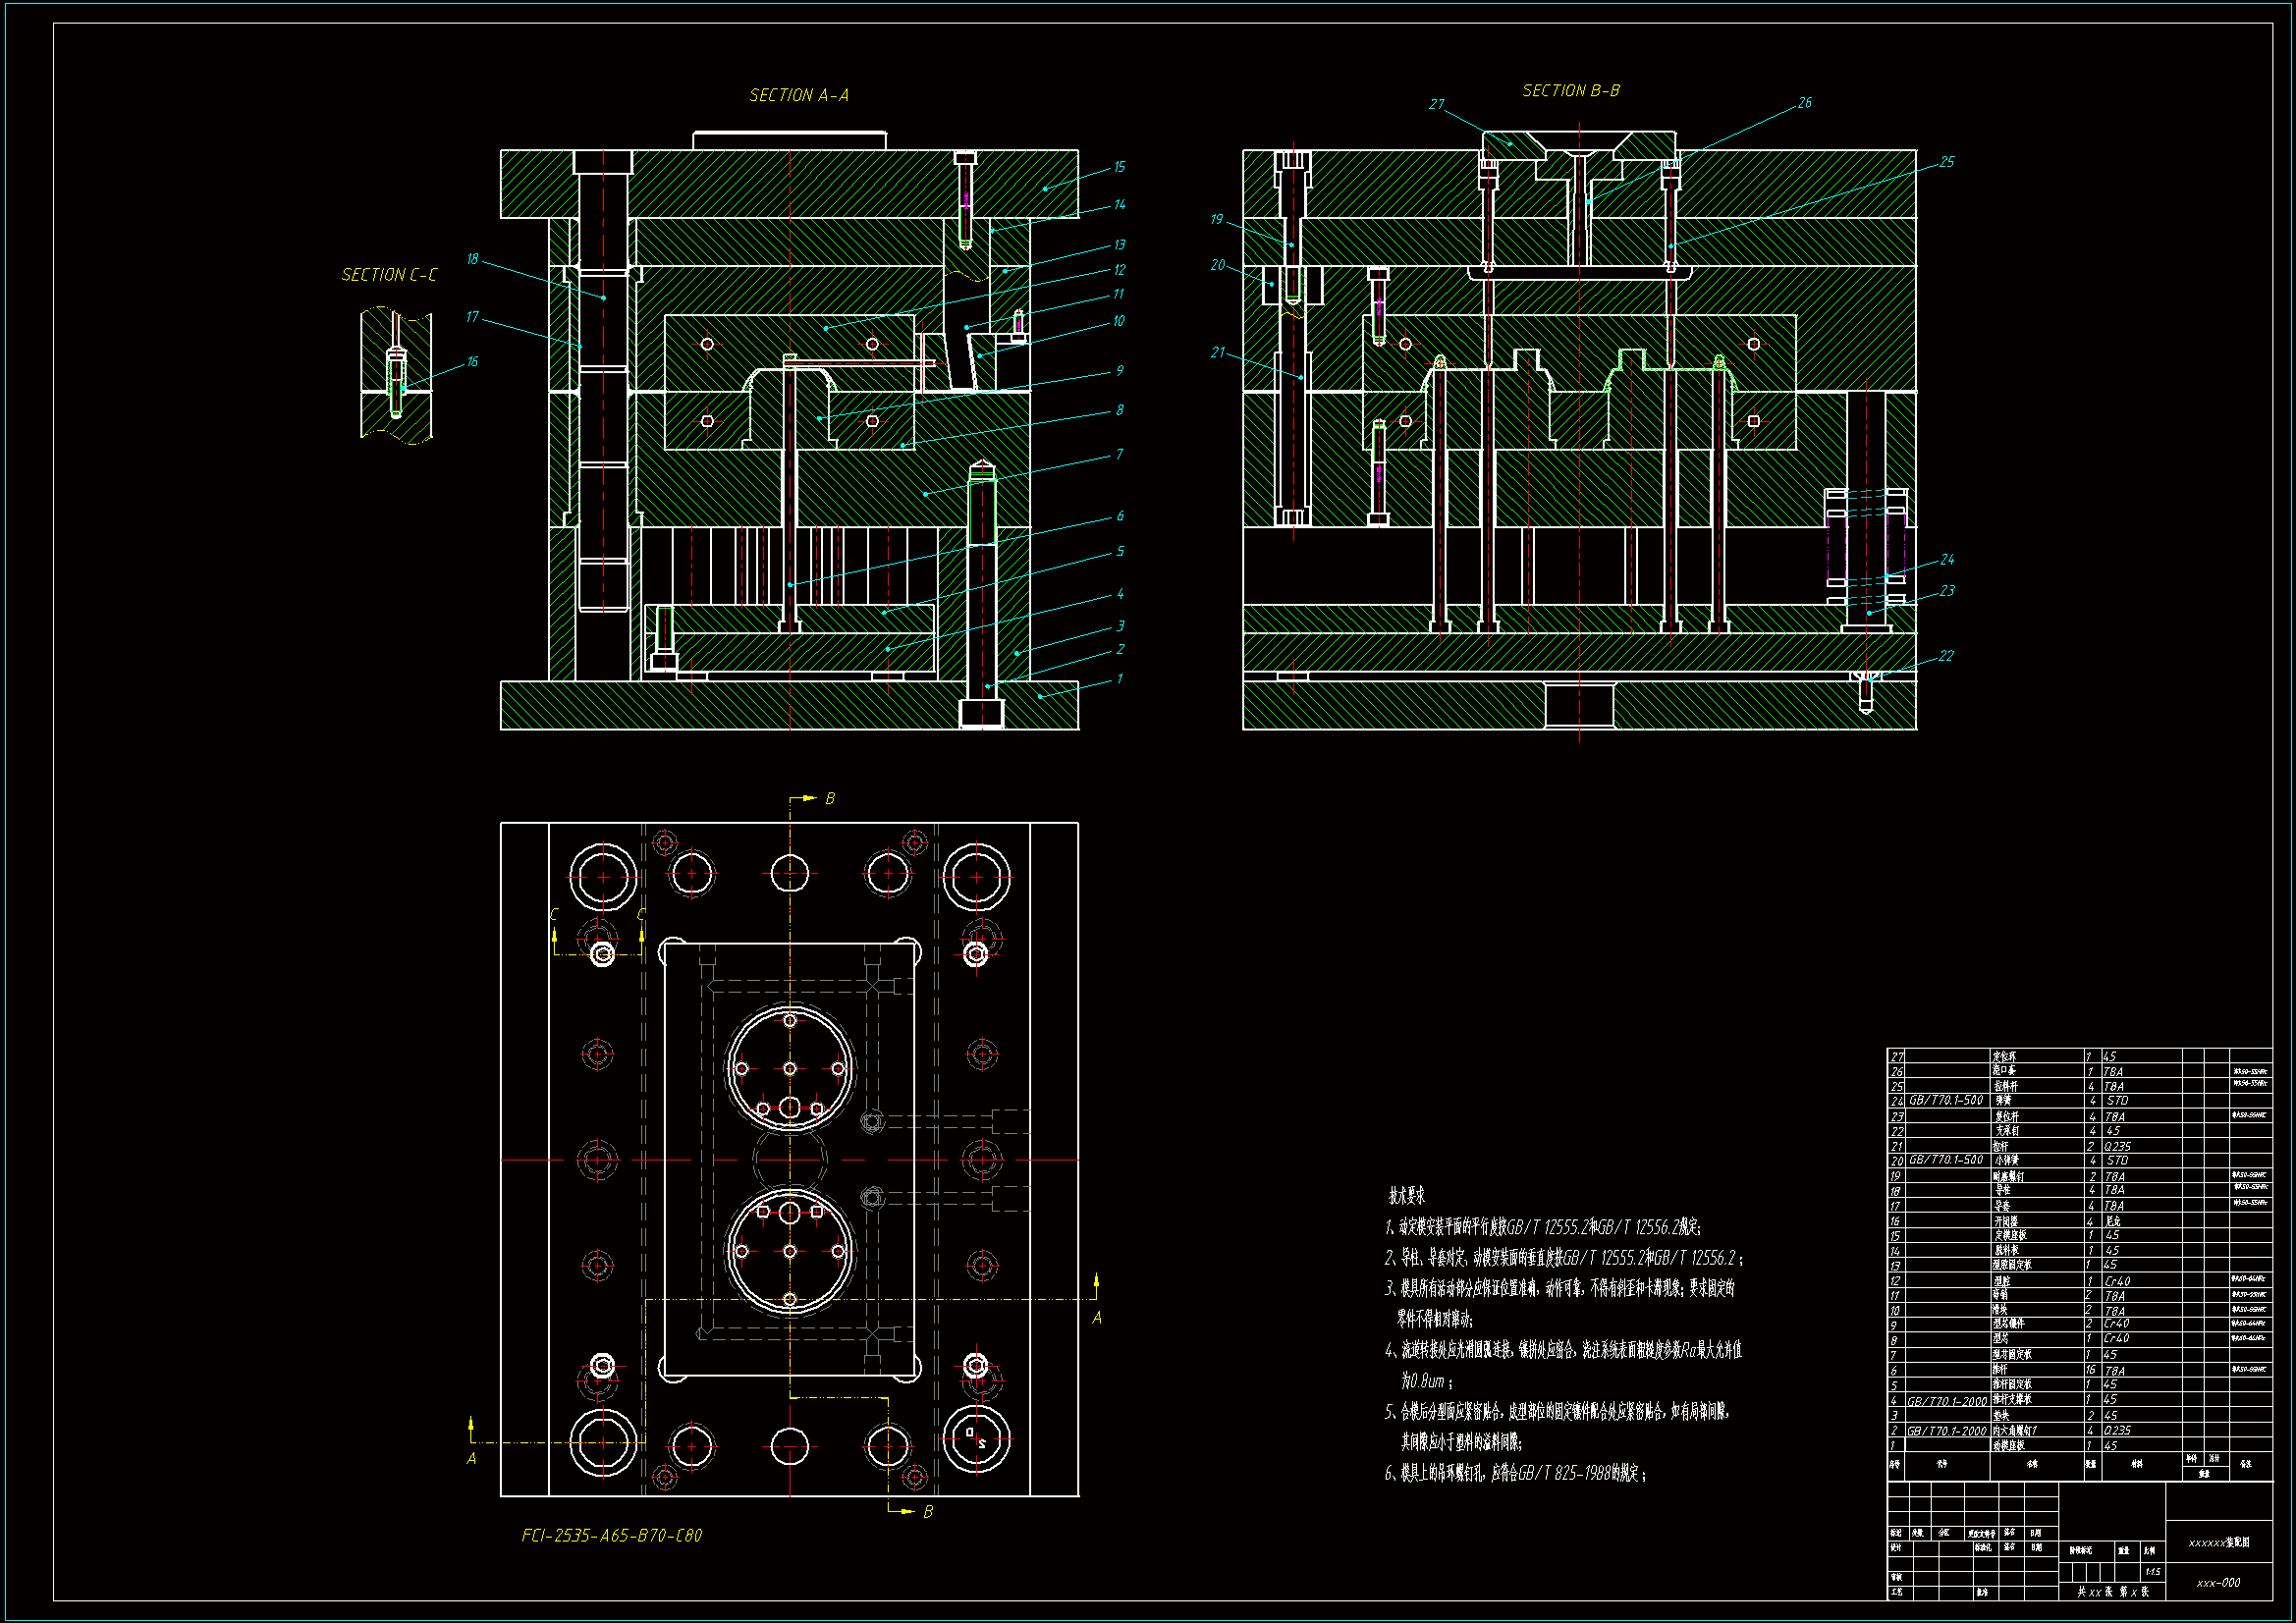Select the Q235 material cell in row 21

(2117, 1147)
